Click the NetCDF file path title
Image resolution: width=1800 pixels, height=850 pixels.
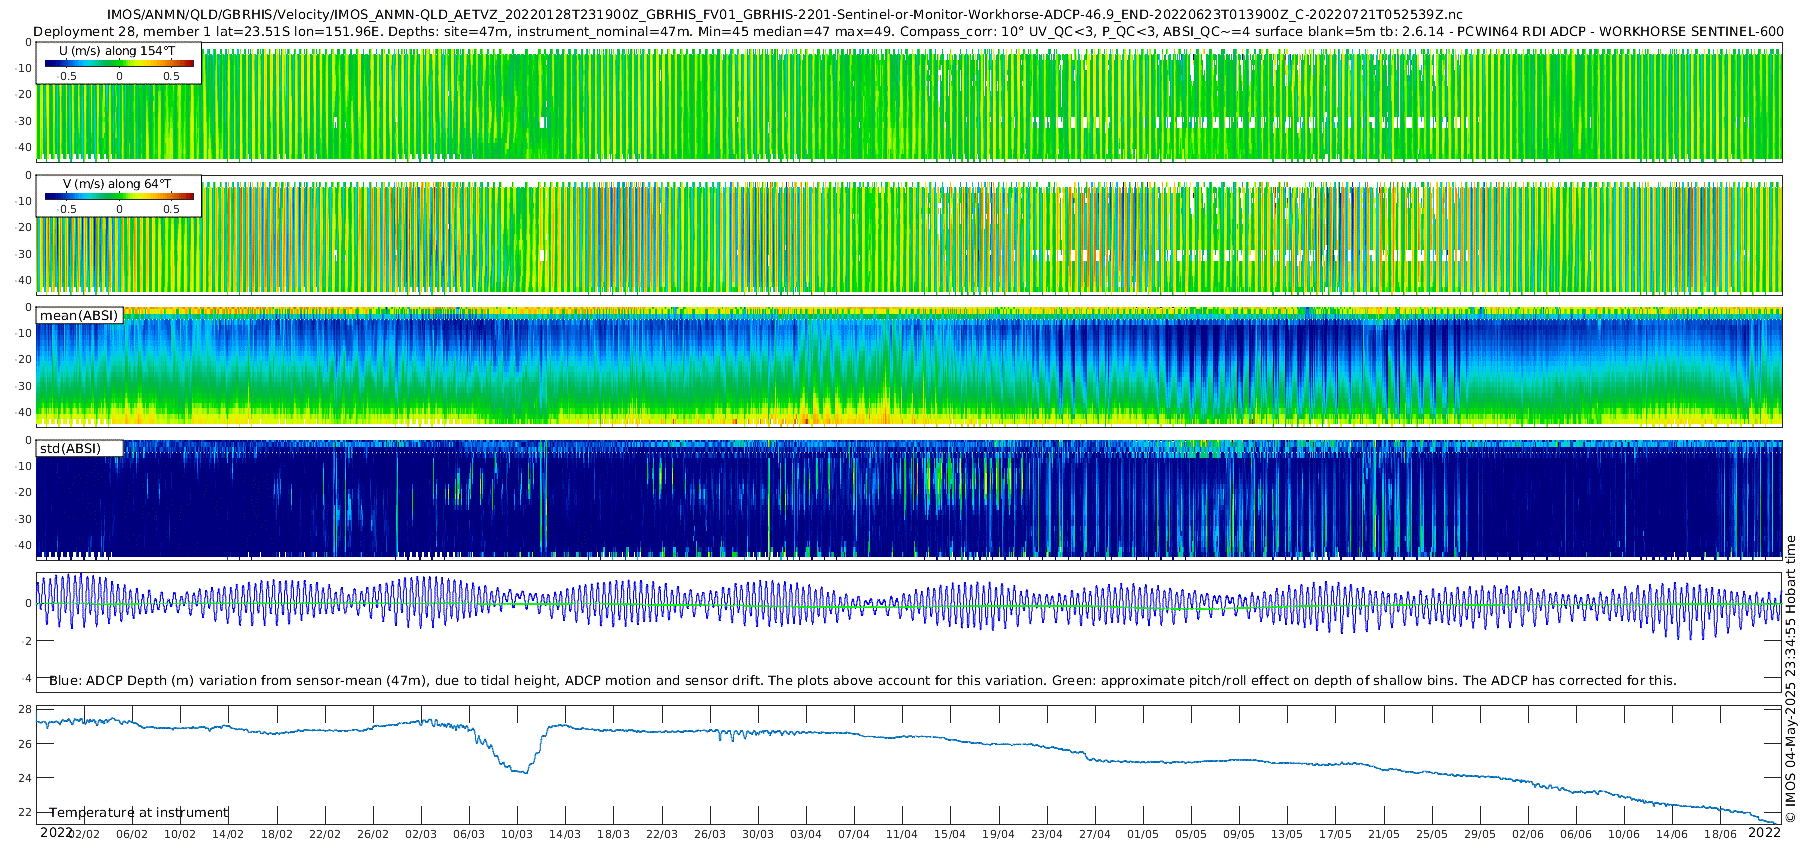784,14
